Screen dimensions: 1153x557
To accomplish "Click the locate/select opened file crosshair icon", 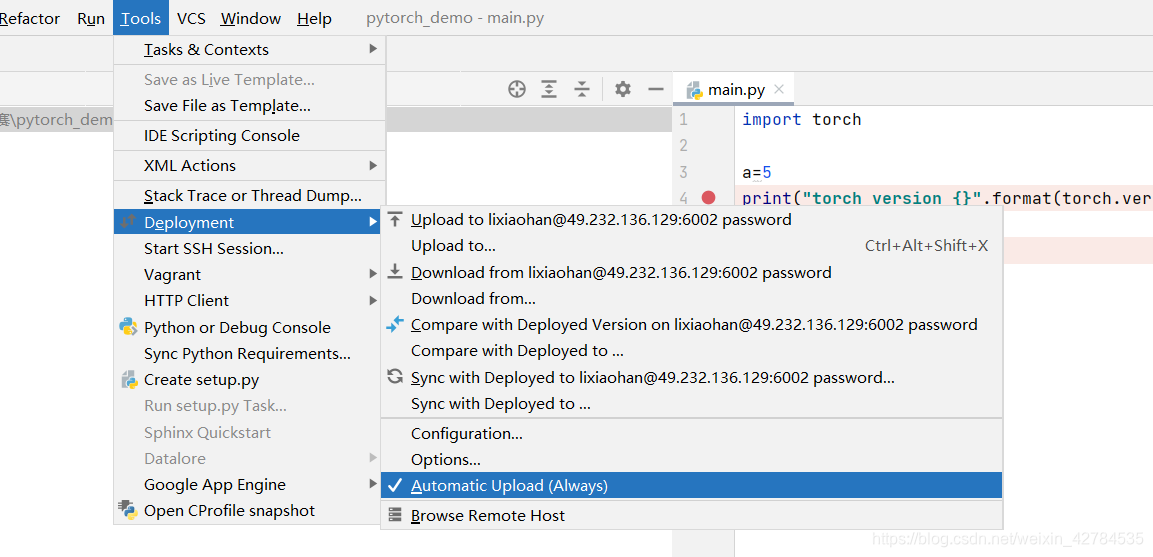I will click(517, 90).
